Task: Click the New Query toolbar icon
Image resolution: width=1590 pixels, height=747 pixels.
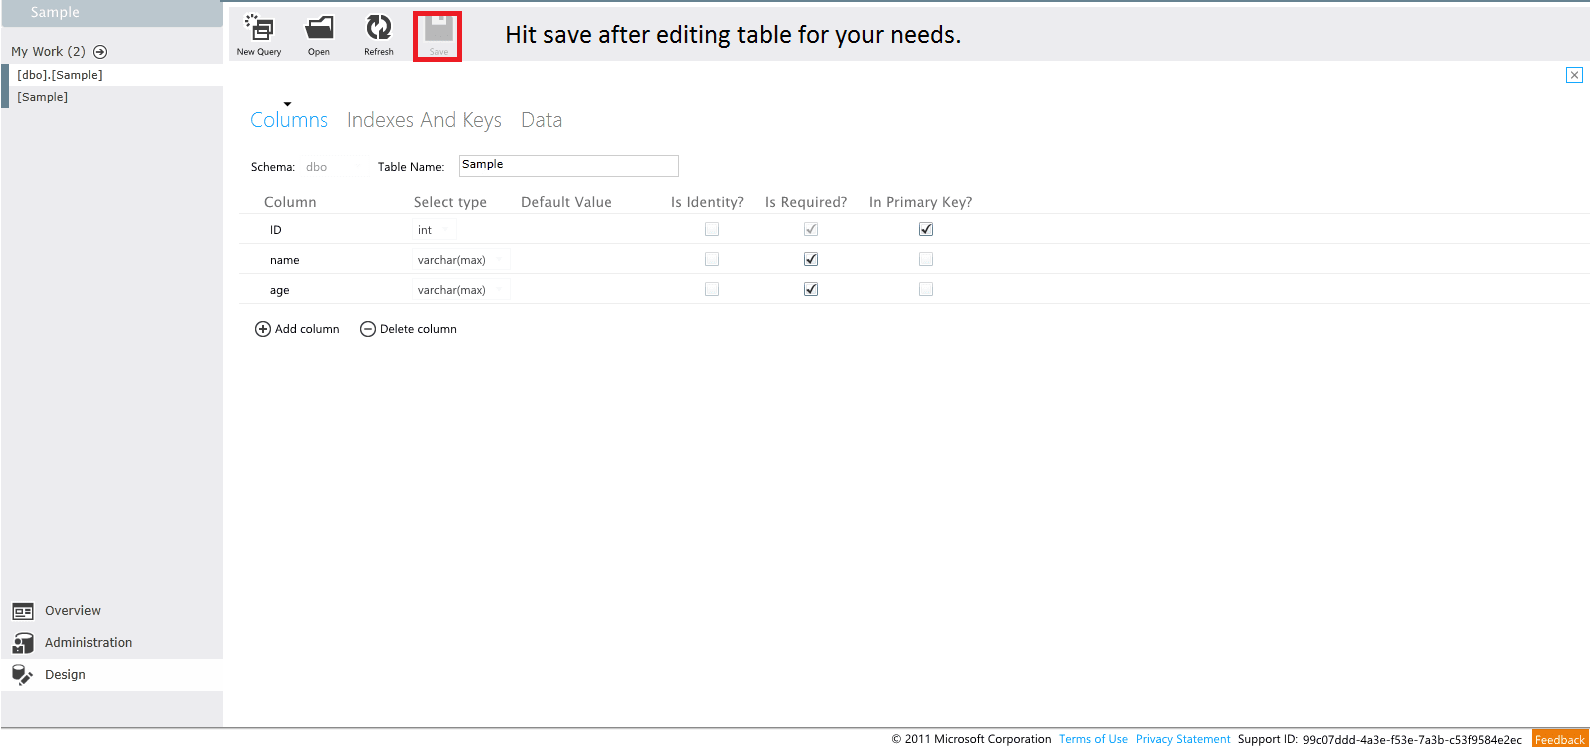Action: tap(259, 29)
